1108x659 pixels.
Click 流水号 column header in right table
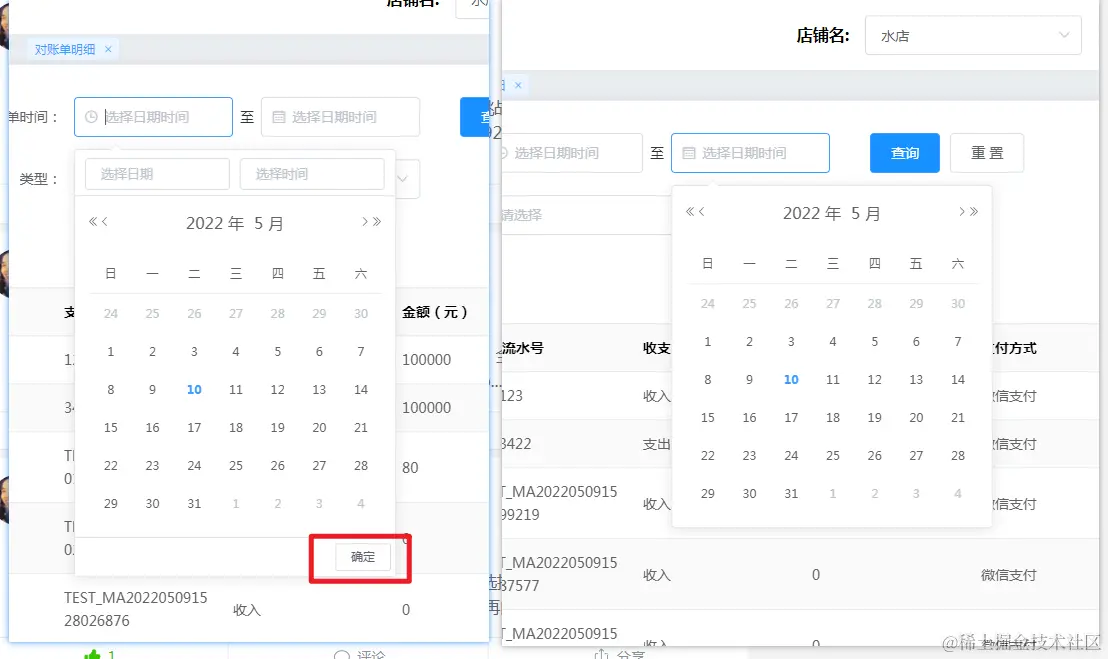[522, 348]
